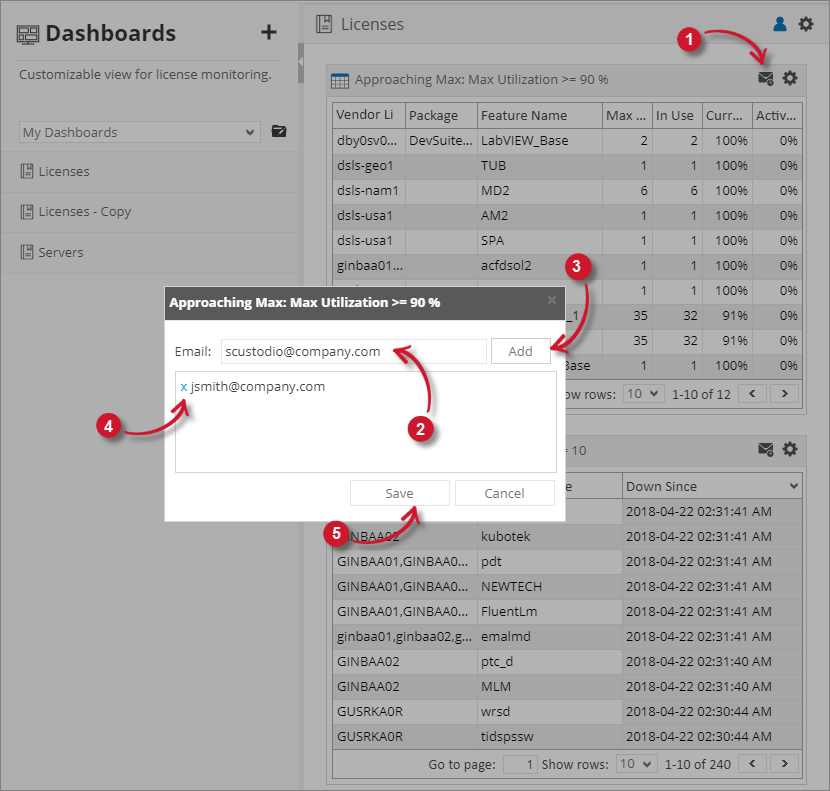Click the NEWTECH cell
Screen dimensions: 830x791
pos(549,587)
